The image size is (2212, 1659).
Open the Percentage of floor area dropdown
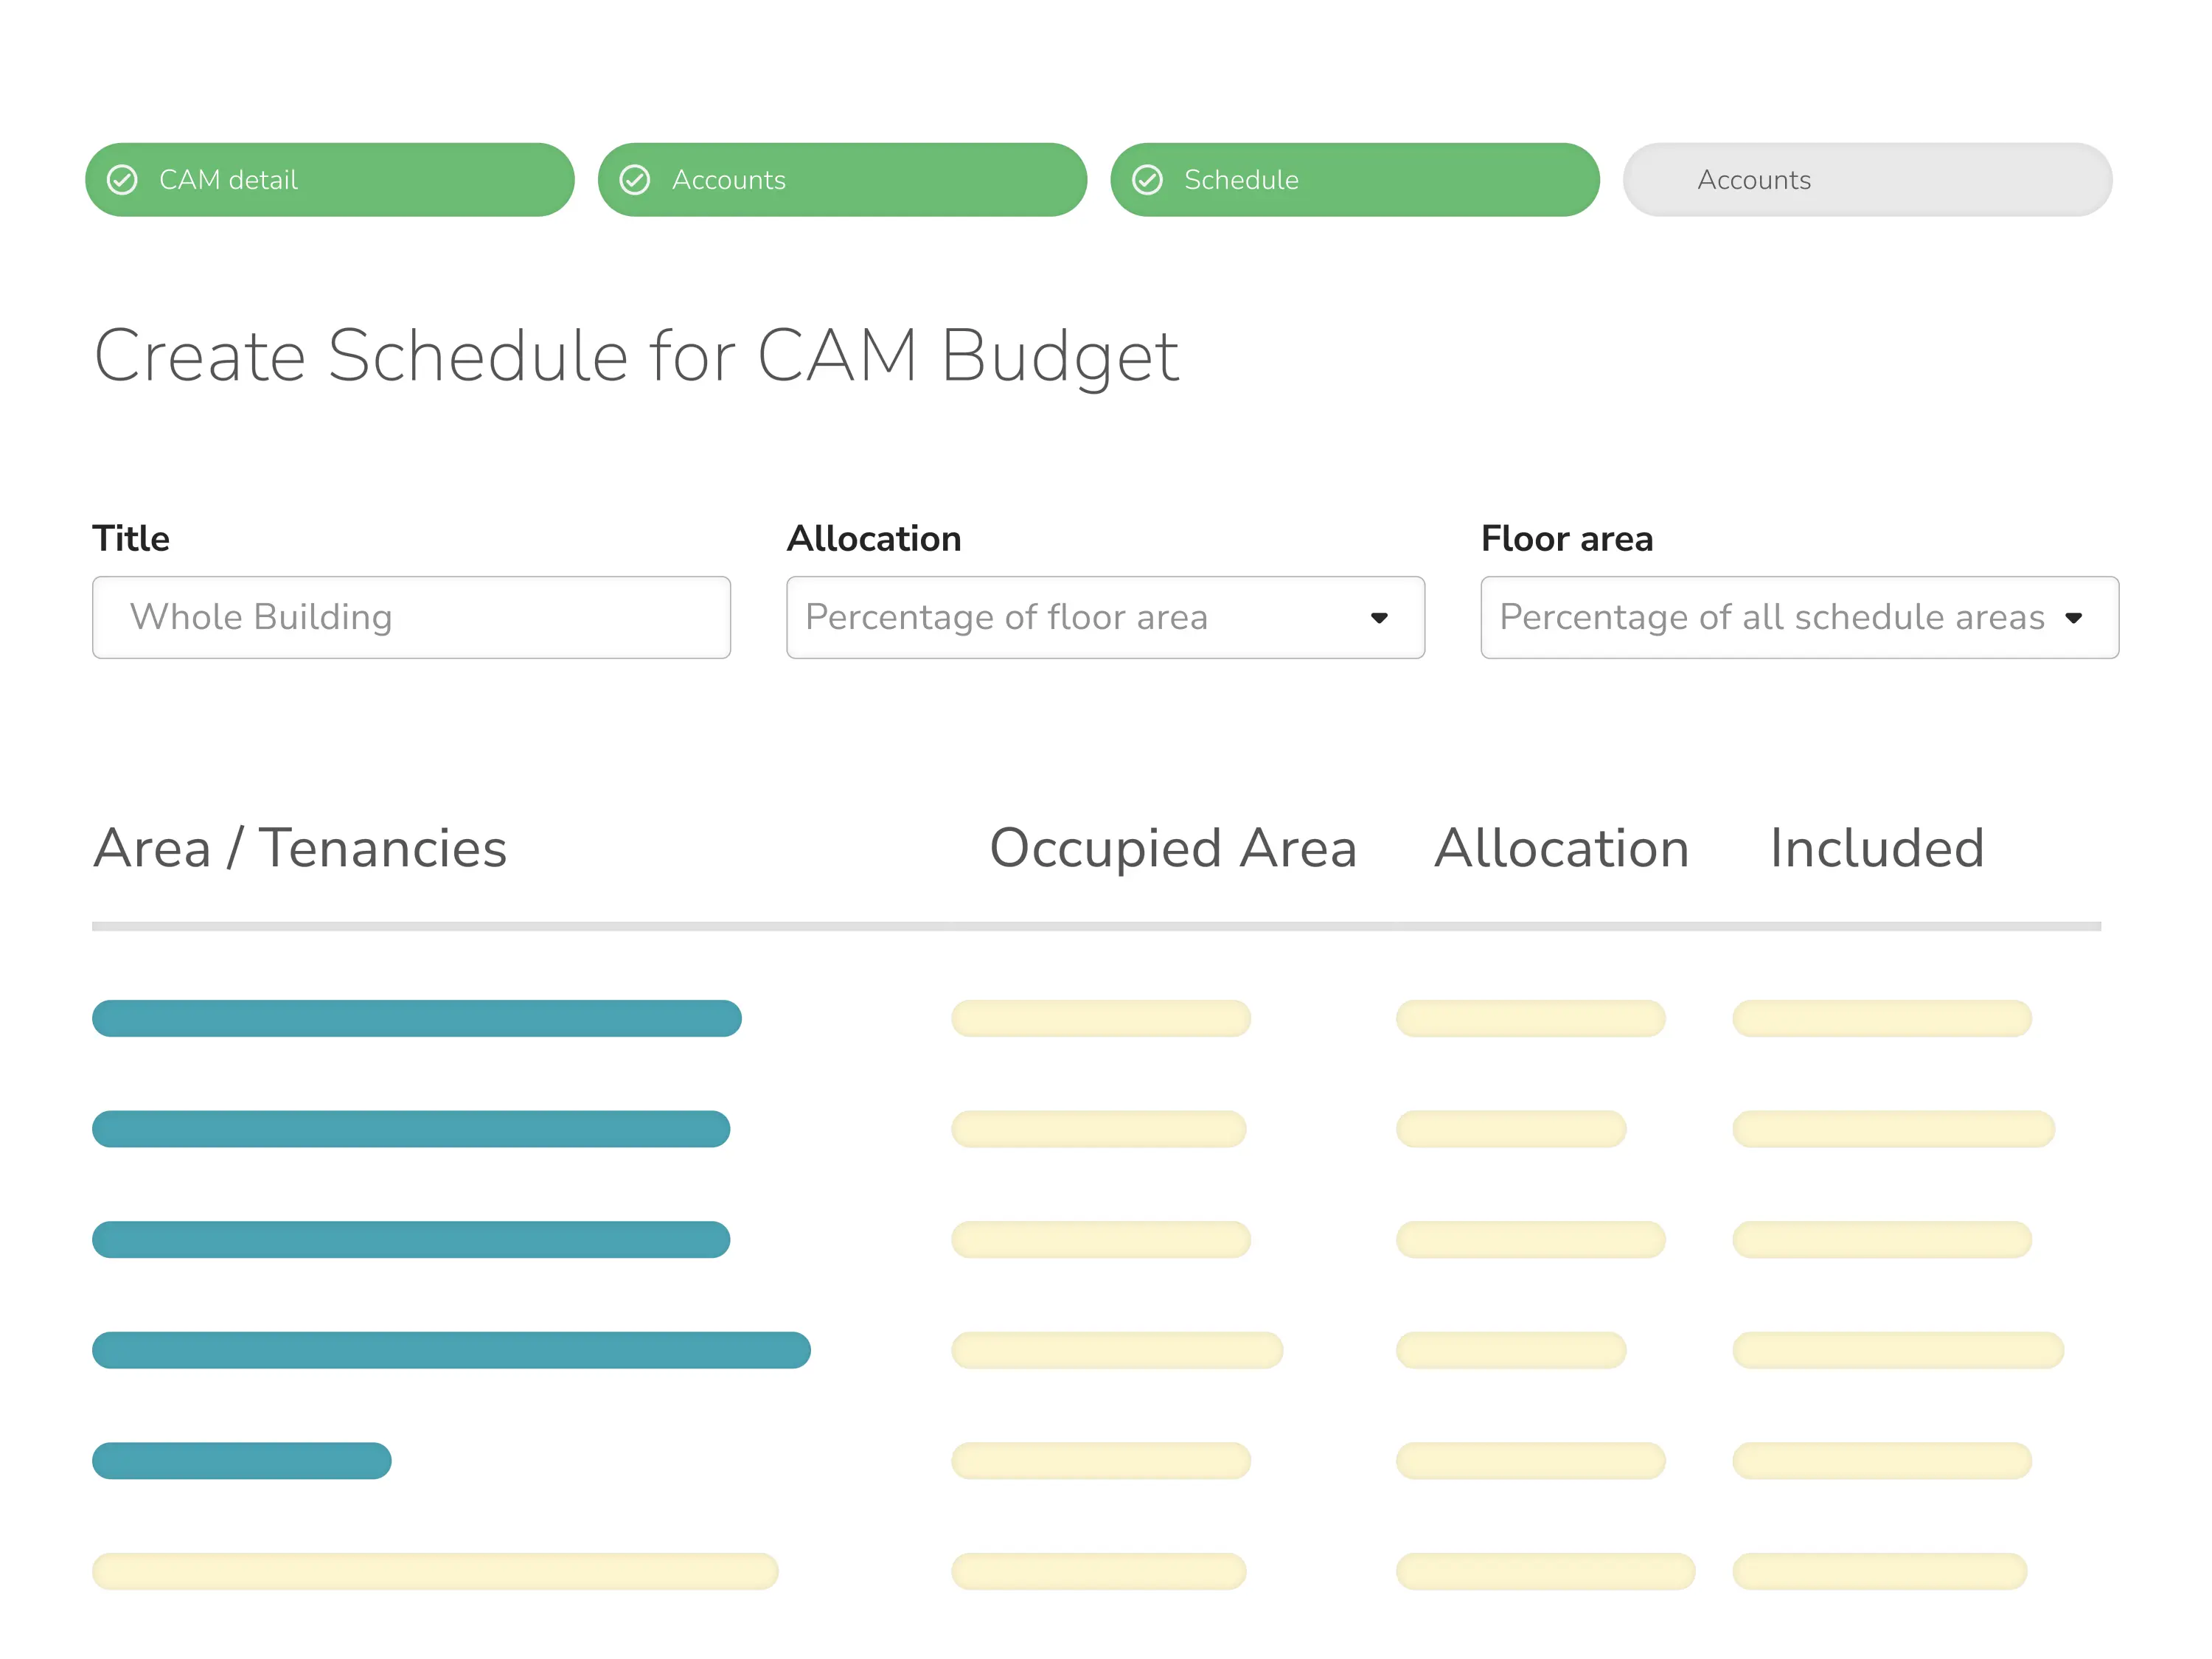coord(1105,617)
